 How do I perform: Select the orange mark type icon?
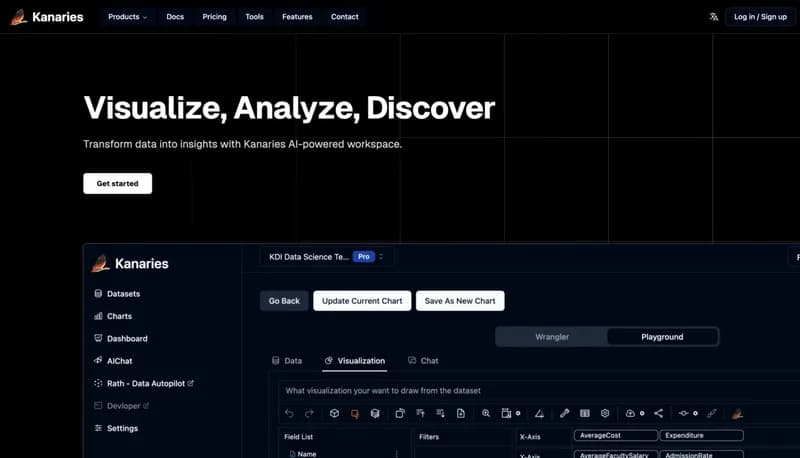click(x=355, y=413)
